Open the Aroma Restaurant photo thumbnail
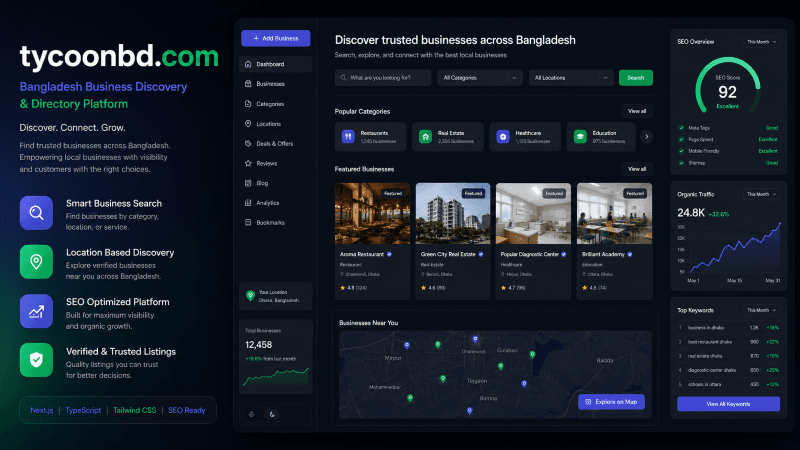 pos(372,213)
